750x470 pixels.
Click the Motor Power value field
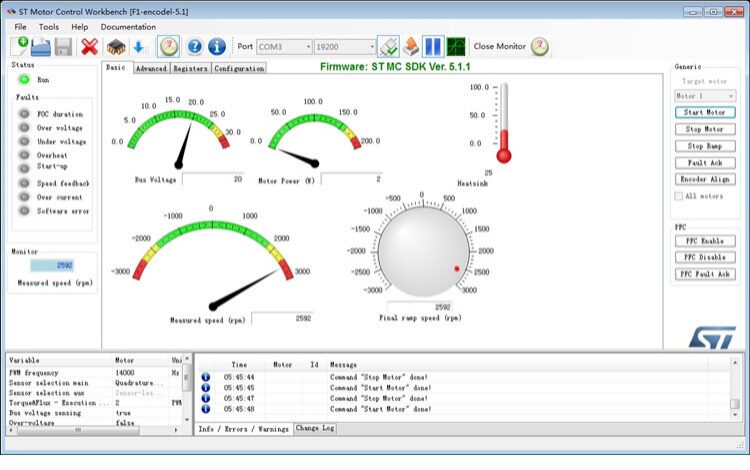pyautogui.click(x=352, y=179)
